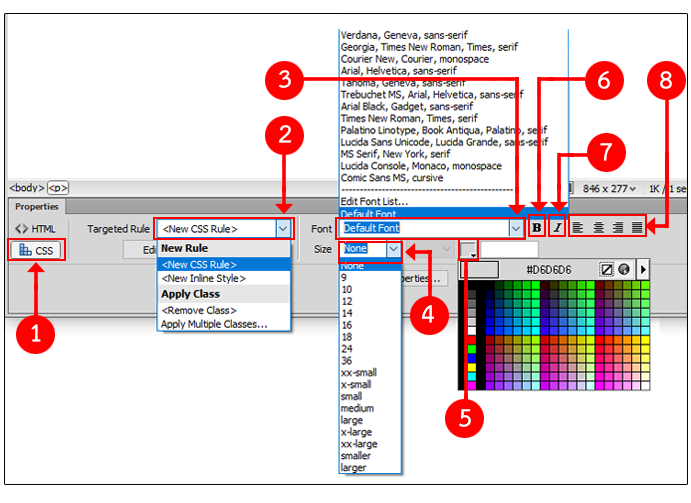The width and height of the screenshot is (691, 503).
Task: Toggle Italic text style
Action: (557, 228)
